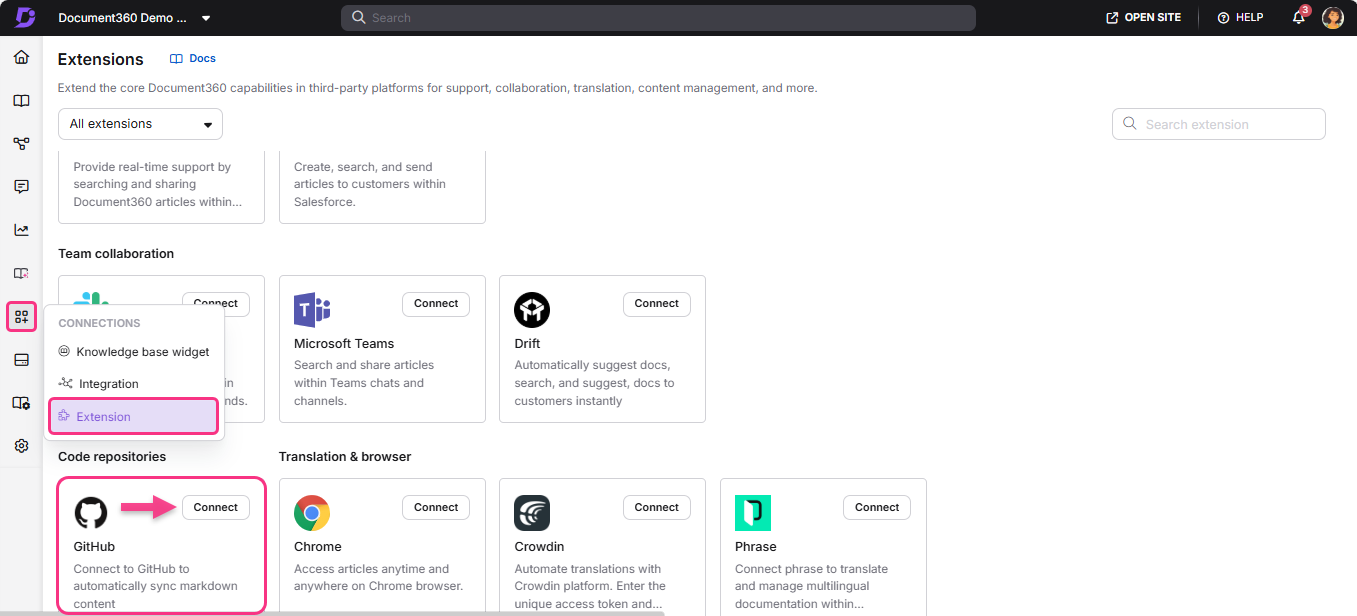Open the Localization icon above Settings
Image resolution: width=1357 pixels, height=616 pixels.
click(21, 402)
